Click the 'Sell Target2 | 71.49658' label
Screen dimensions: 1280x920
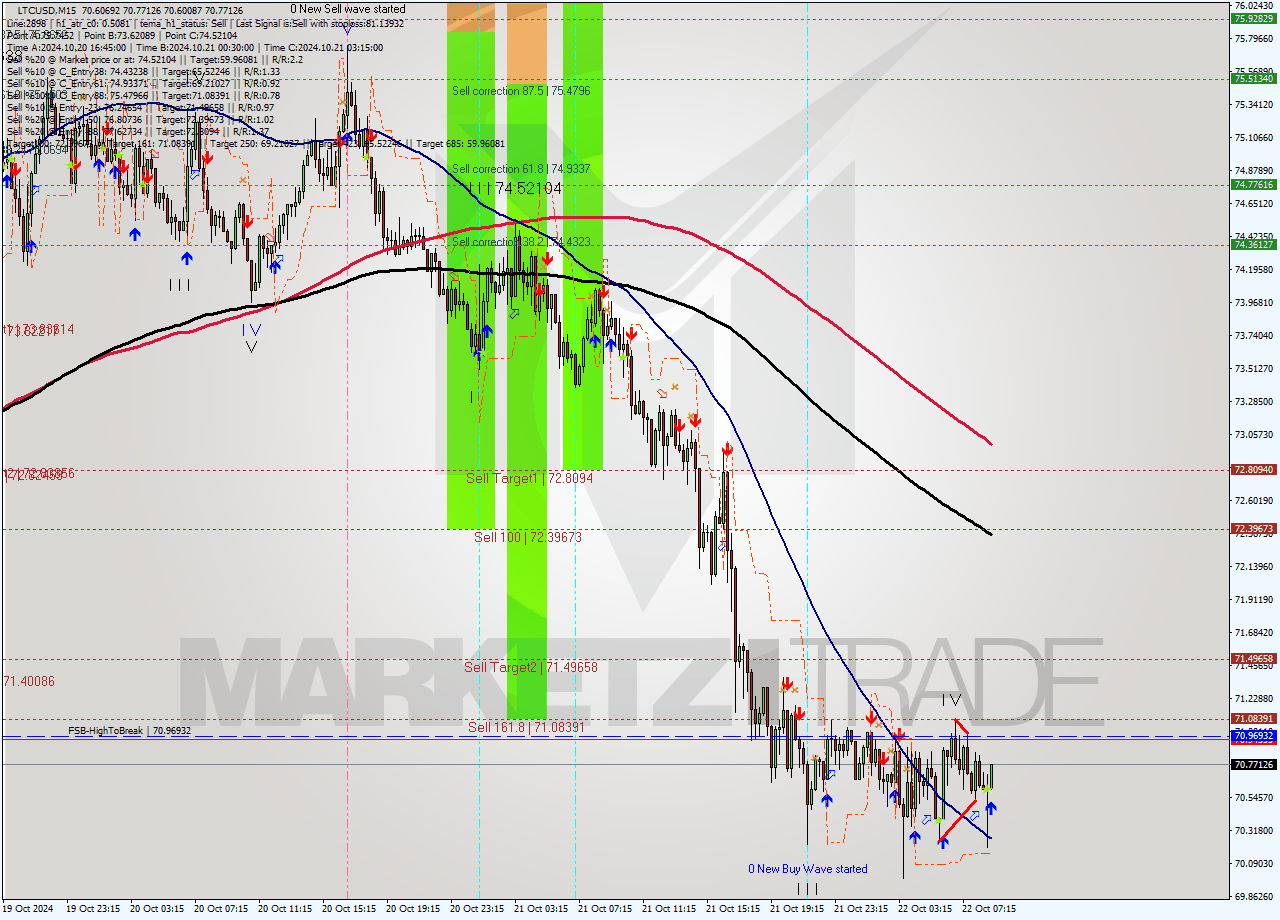click(x=531, y=667)
